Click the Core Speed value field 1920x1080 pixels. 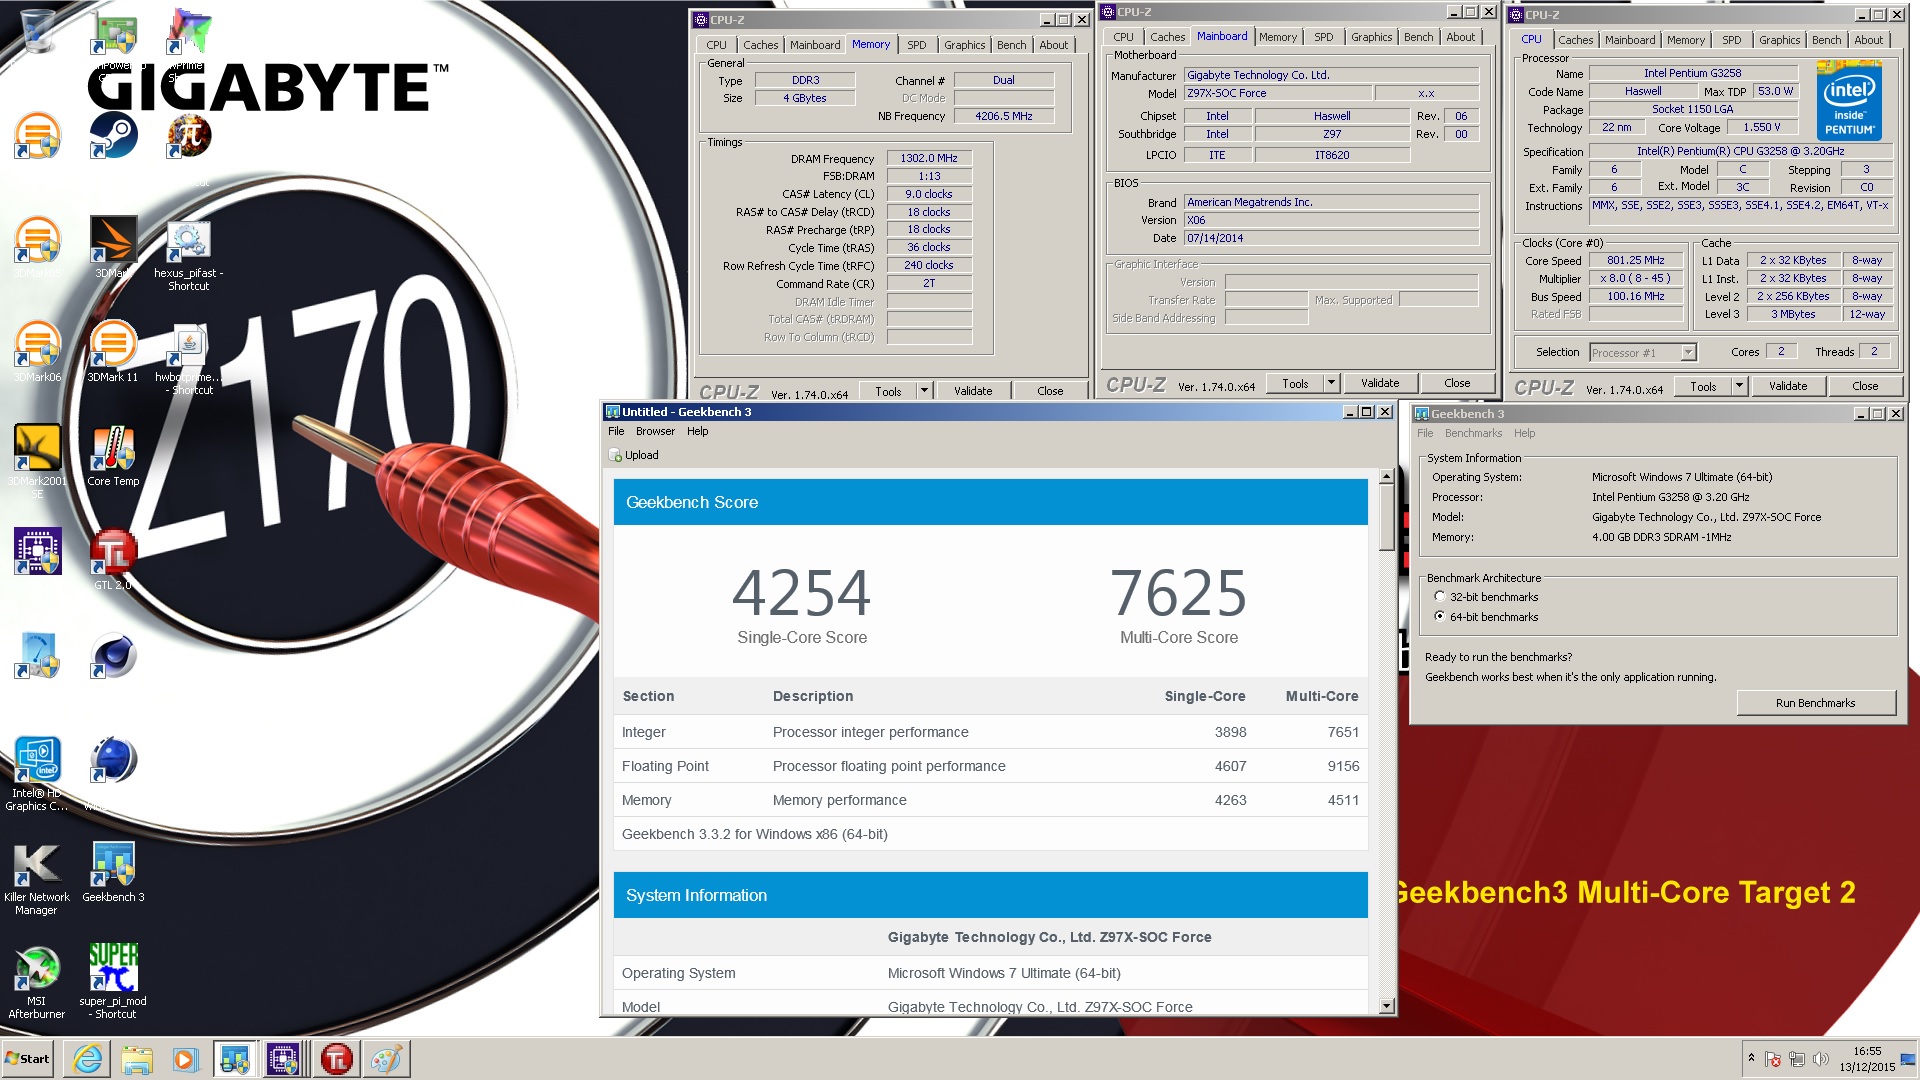[1636, 260]
